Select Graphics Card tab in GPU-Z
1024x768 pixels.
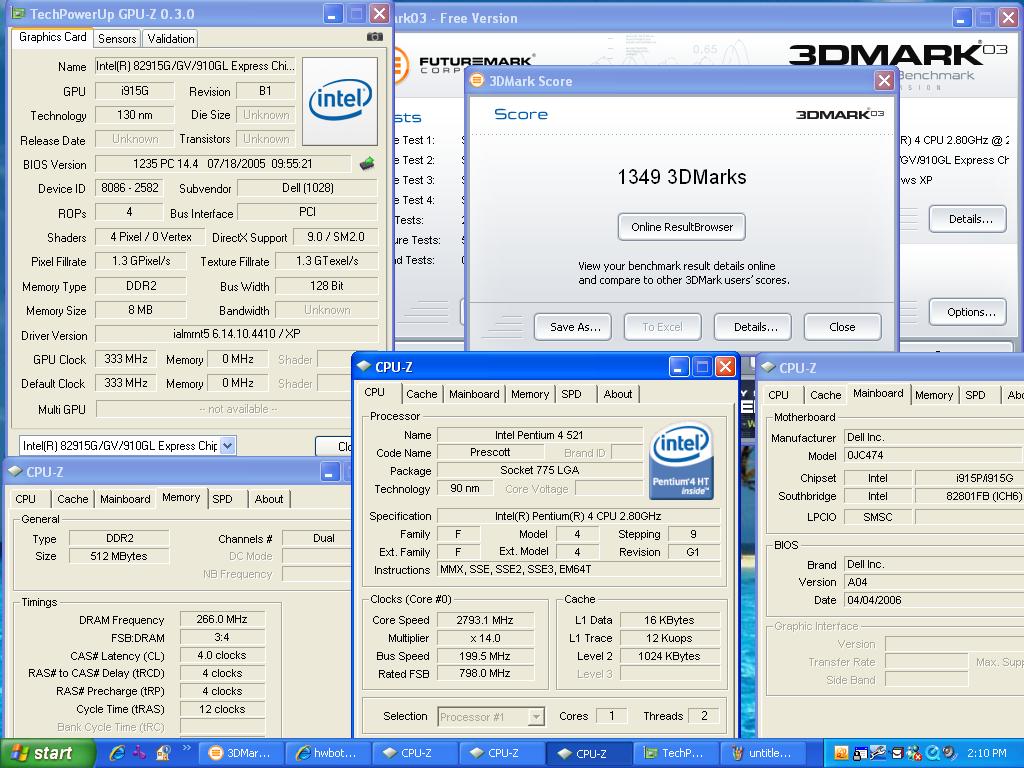tap(52, 37)
